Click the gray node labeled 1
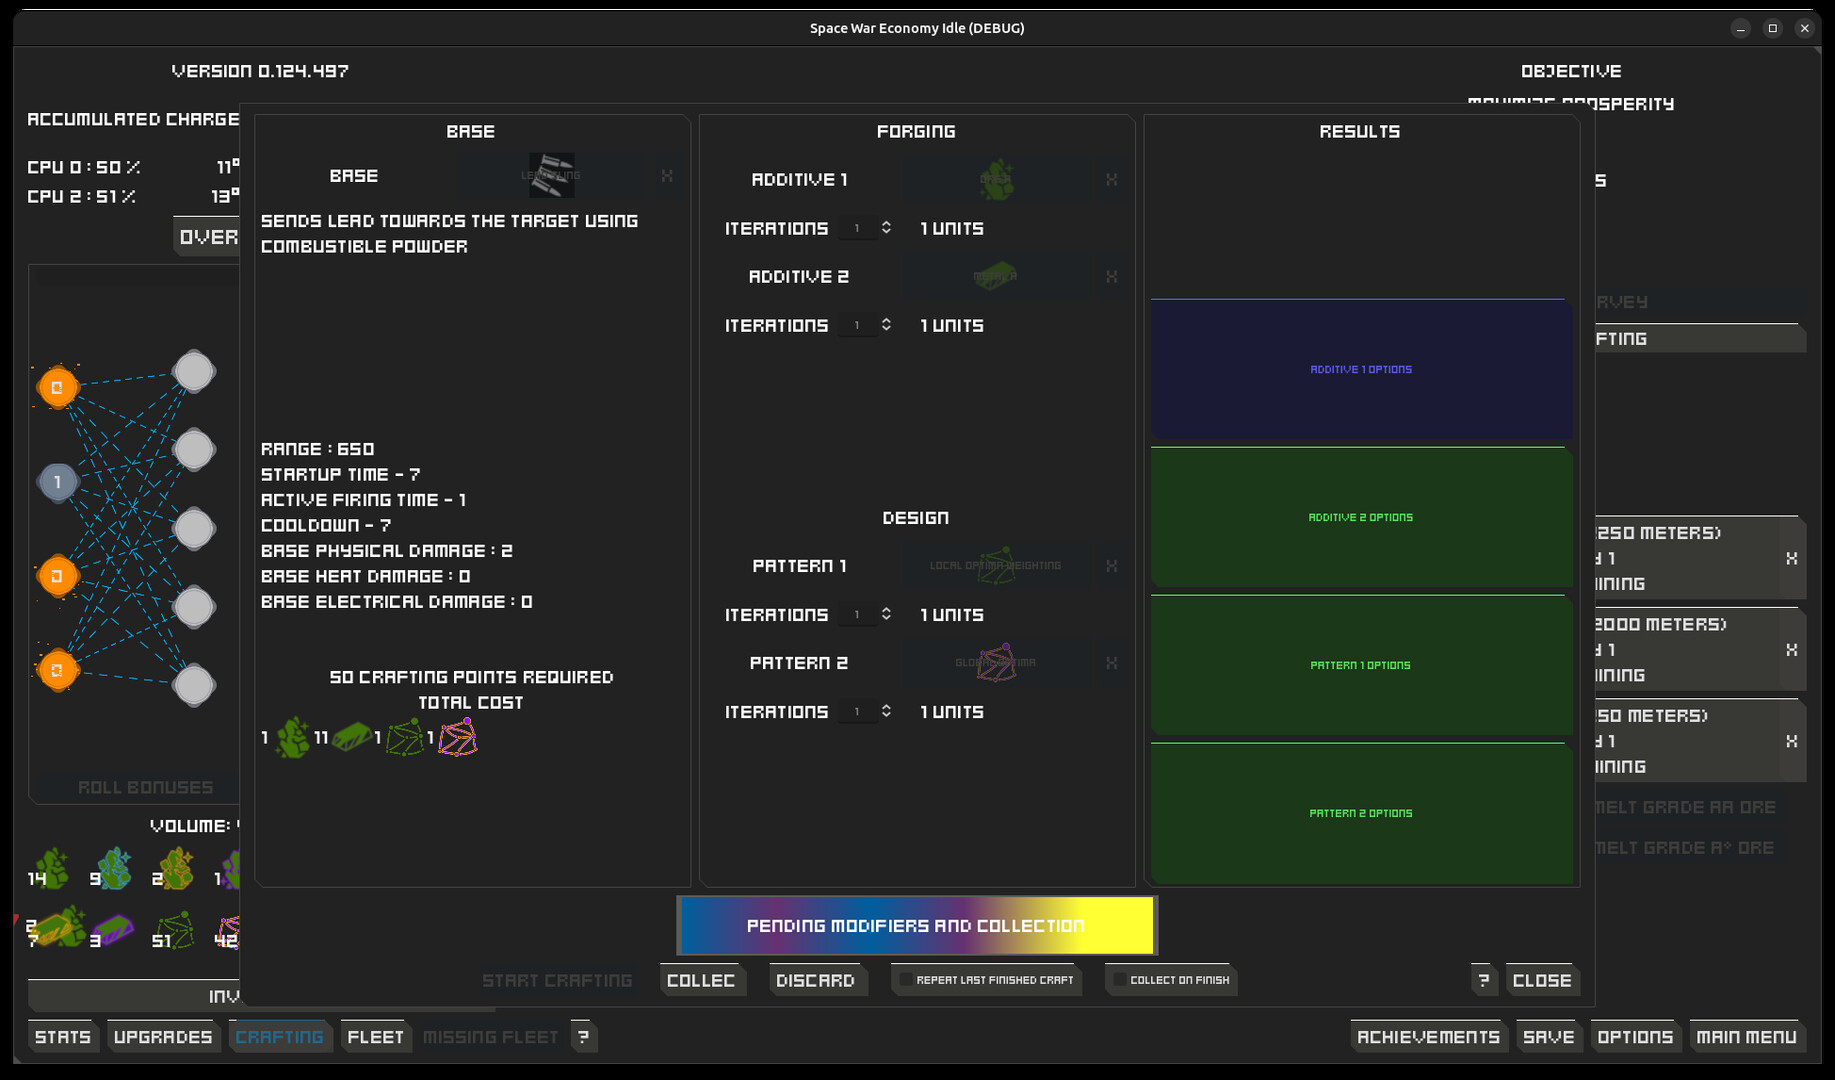The image size is (1835, 1080). pyautogui.click(x=57, y=482)
